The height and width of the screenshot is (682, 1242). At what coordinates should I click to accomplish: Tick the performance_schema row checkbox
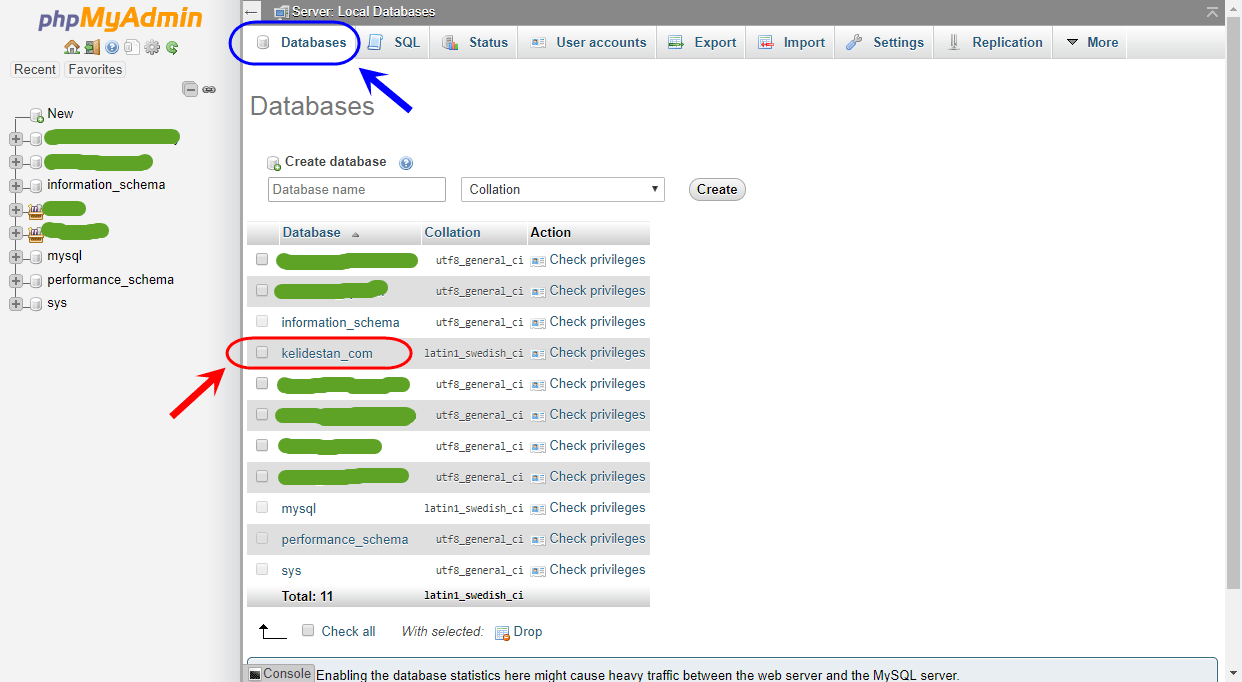(262, 538)
